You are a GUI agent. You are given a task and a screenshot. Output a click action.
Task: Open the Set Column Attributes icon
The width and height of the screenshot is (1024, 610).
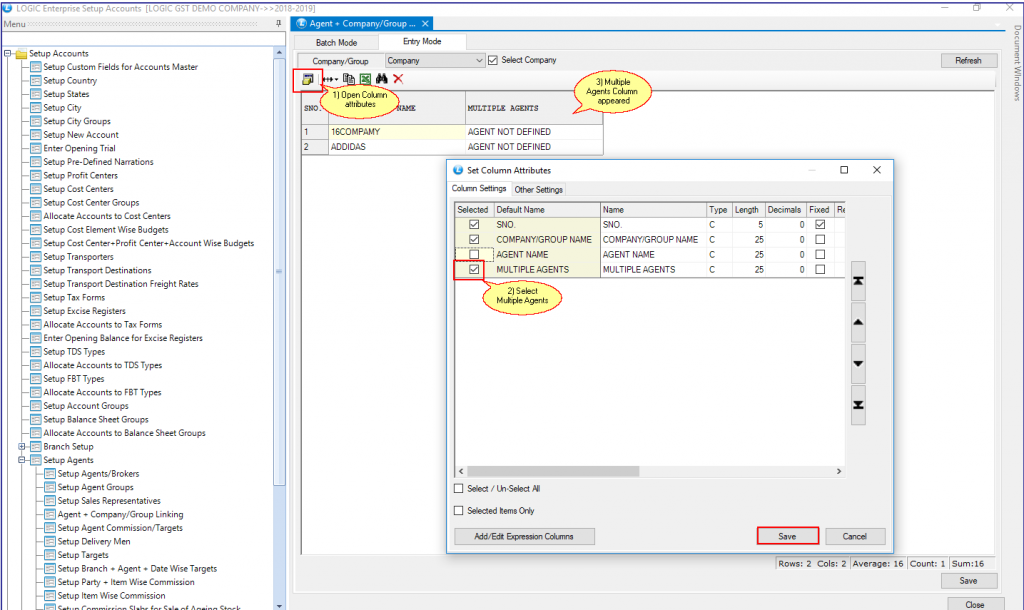tap(308, 80)
